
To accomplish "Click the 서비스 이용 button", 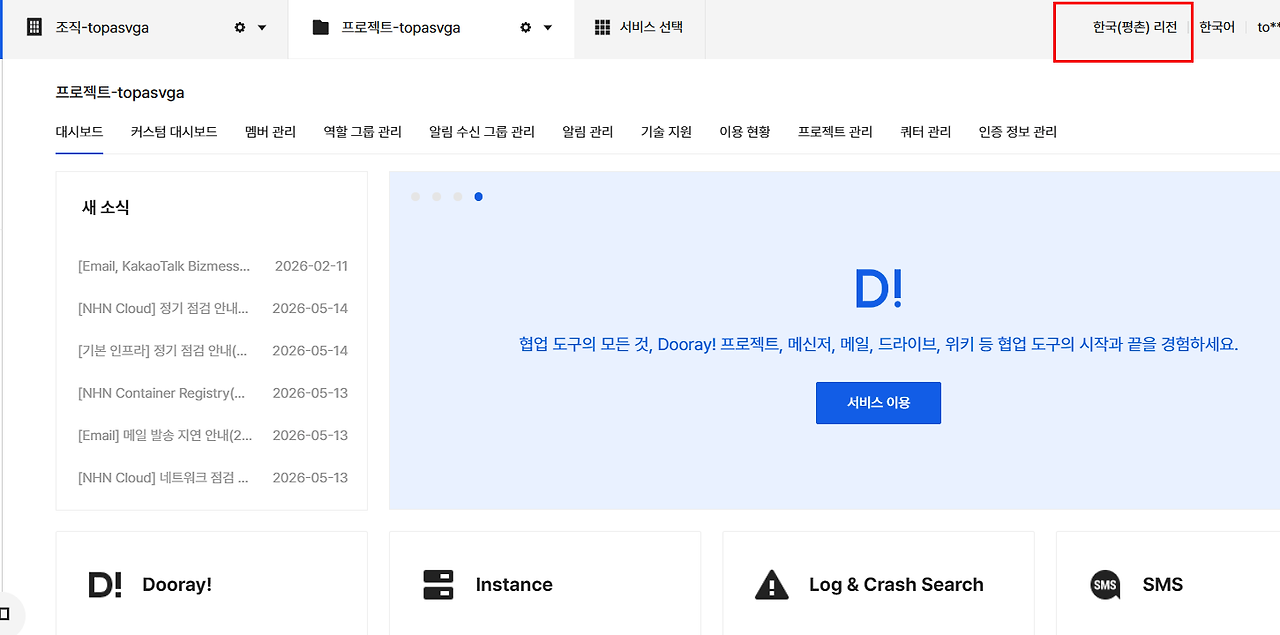I will pyautogui.click(x=878, y=403).
